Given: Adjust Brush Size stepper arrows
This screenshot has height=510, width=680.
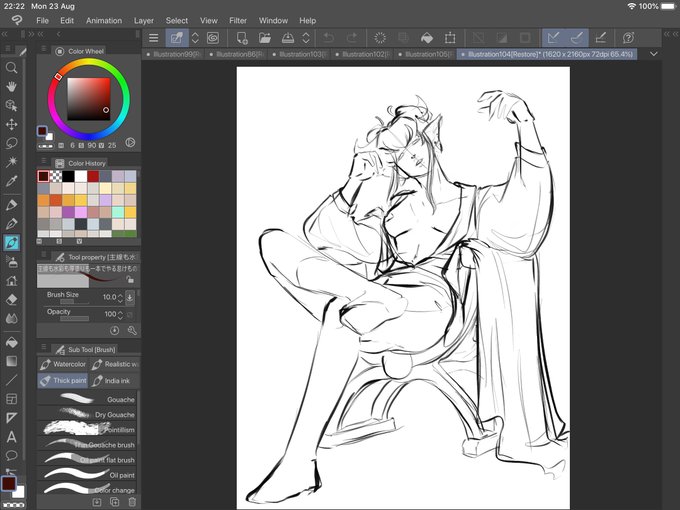Looking at the screenshot, I should (121, 298).
